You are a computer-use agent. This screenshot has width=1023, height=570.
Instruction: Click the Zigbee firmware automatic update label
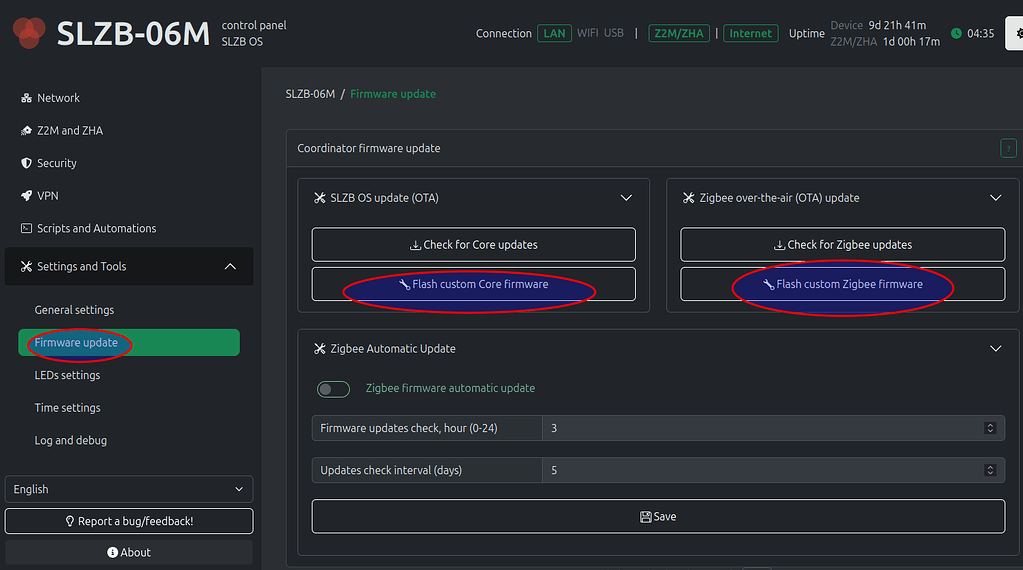[x=450, y=388]
